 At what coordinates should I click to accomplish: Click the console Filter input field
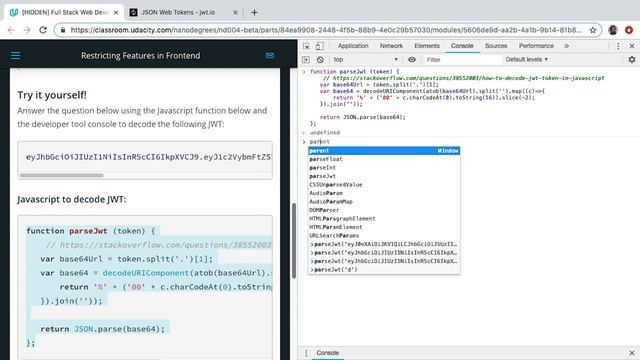coord(462,60)
